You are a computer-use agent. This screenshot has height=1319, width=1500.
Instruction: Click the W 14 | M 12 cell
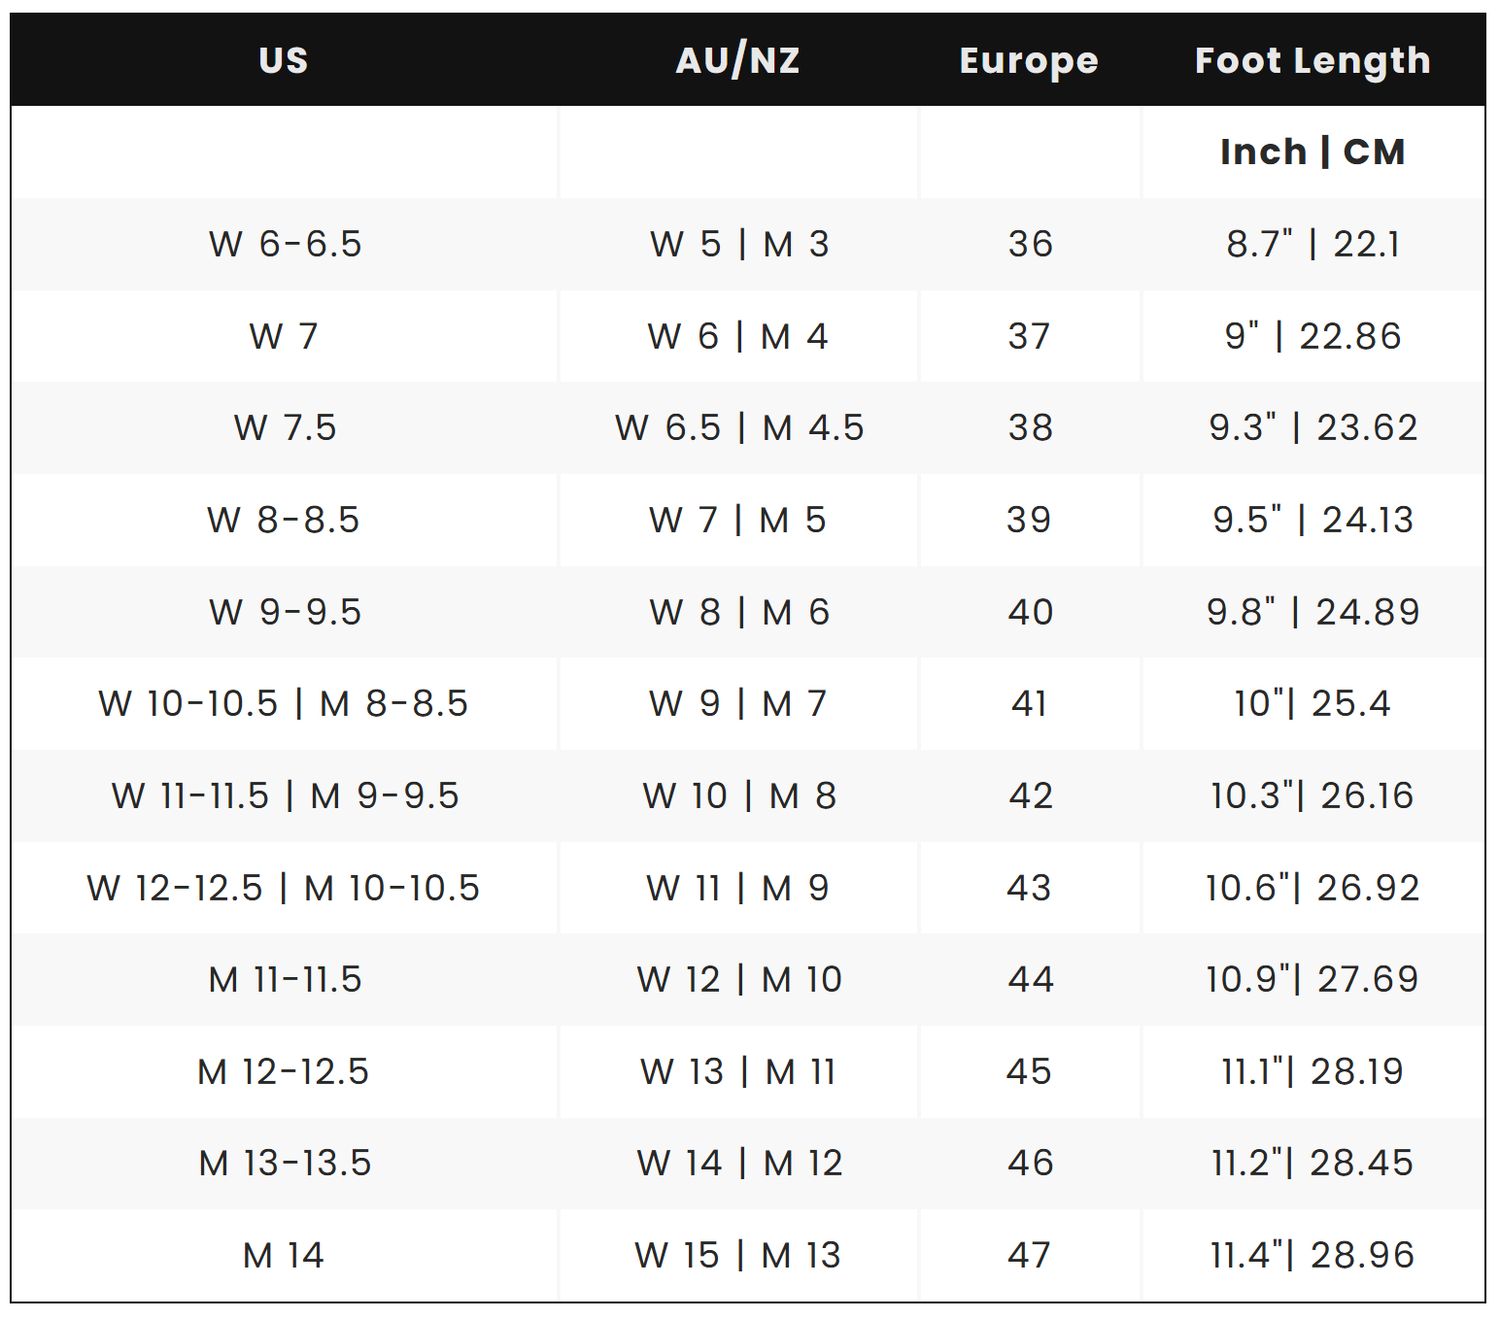click(x=739, y=1163)
